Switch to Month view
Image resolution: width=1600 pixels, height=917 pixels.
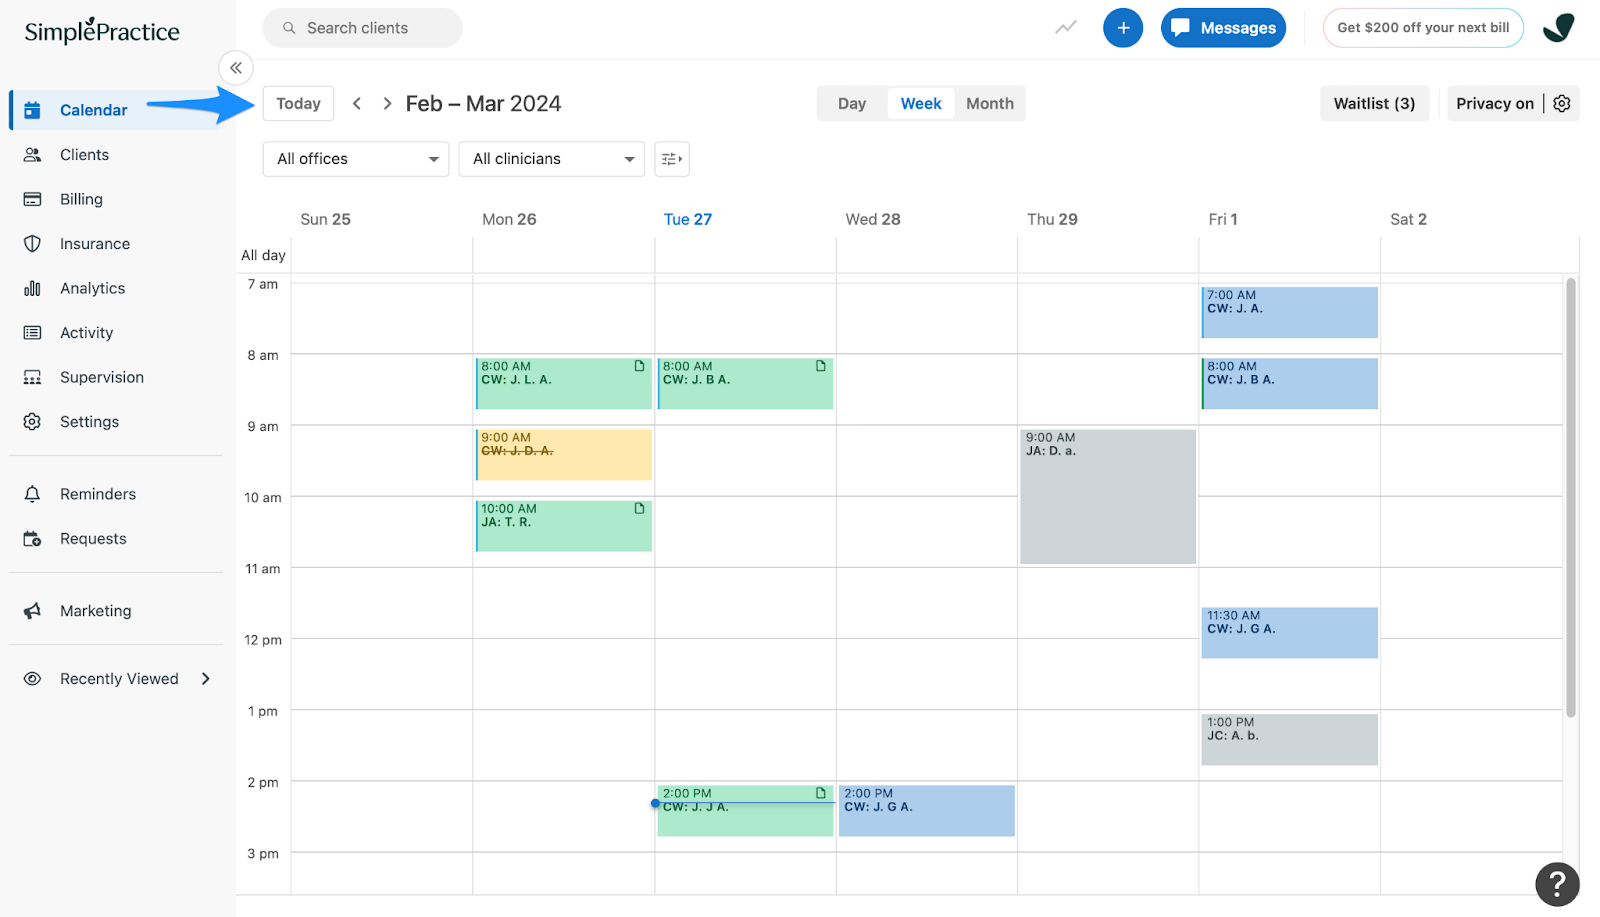989,103
